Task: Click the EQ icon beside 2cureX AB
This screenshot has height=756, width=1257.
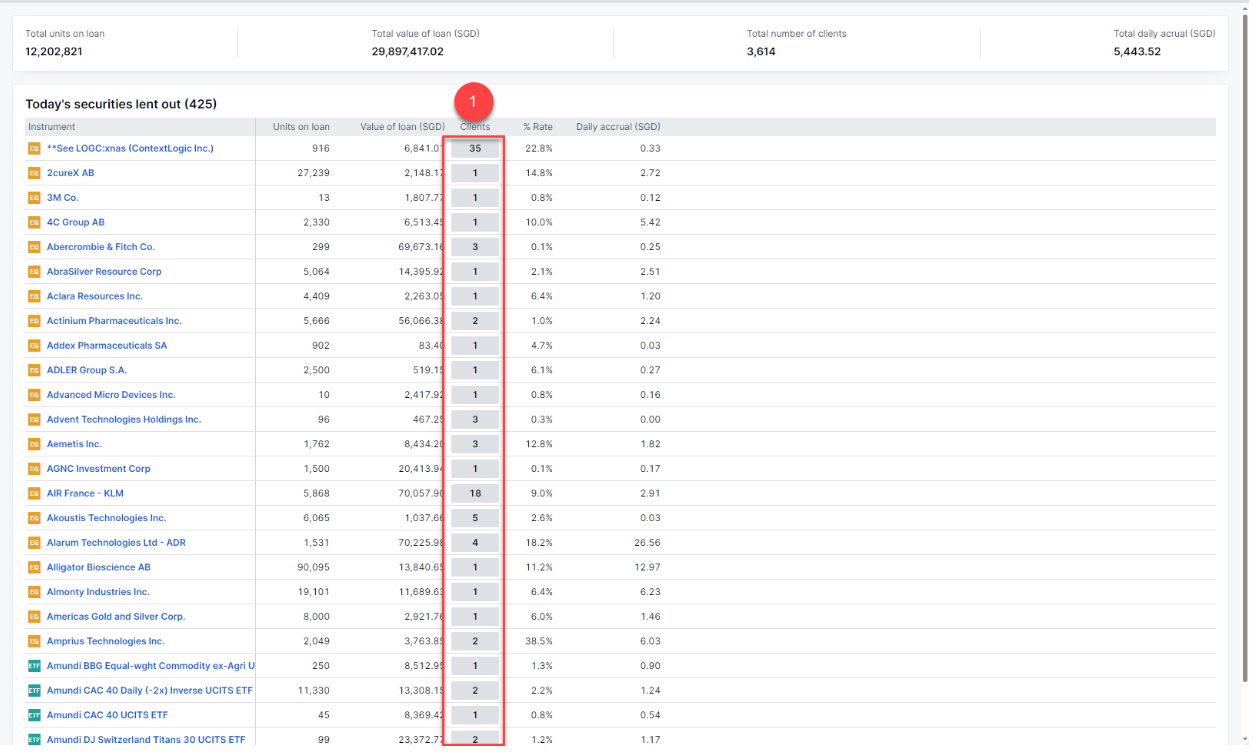Action: point(34,173)
